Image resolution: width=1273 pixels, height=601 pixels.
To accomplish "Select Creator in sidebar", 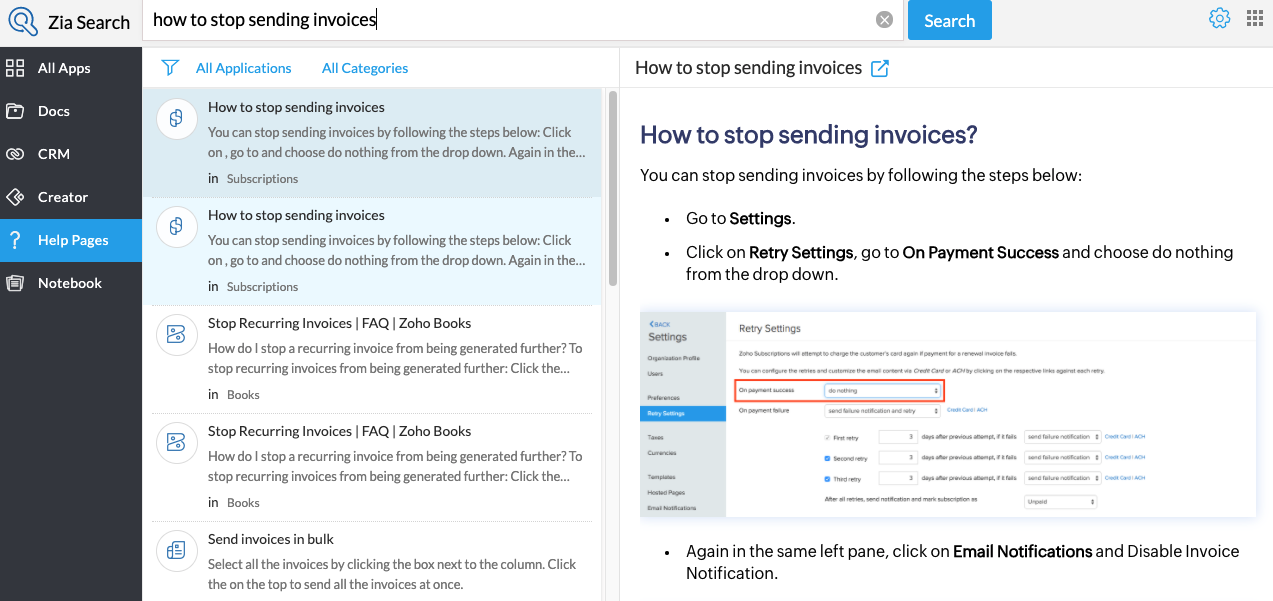I will tap(71, 197).
